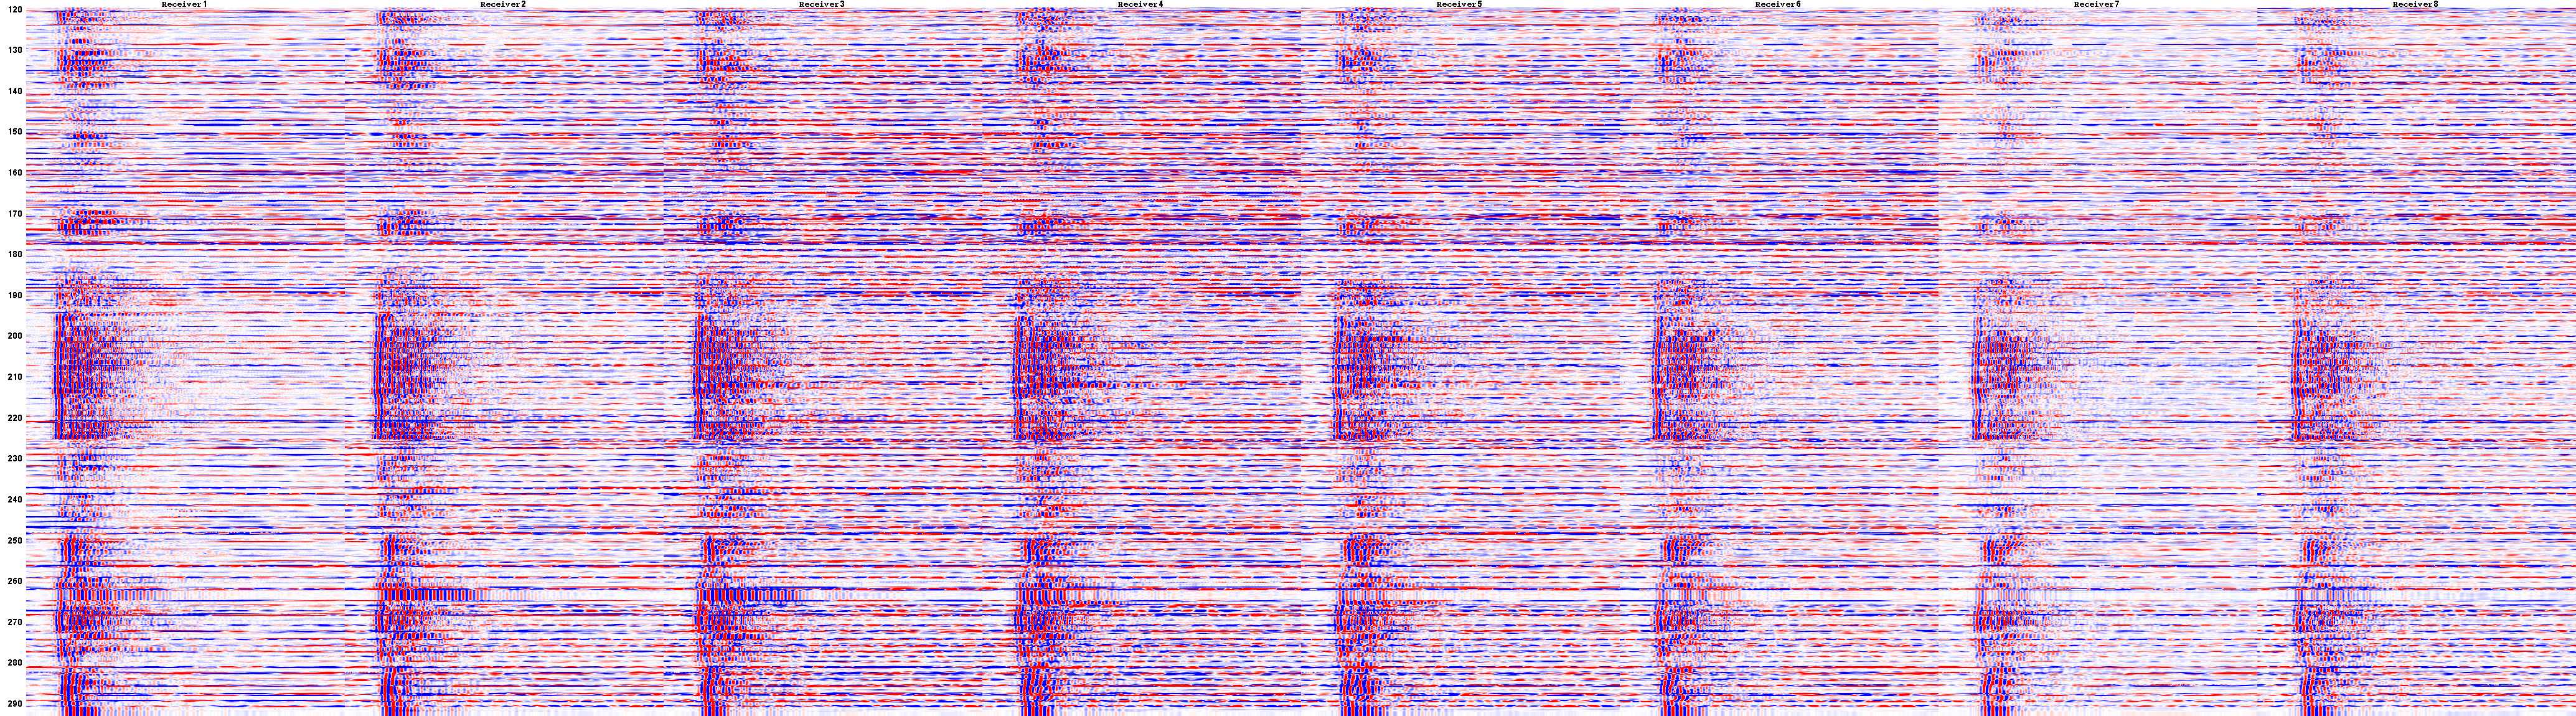The width and height of the screenshot is (2576, 716).
Task: Click the y-axis tick label 270
Action: tap(14, 623)
